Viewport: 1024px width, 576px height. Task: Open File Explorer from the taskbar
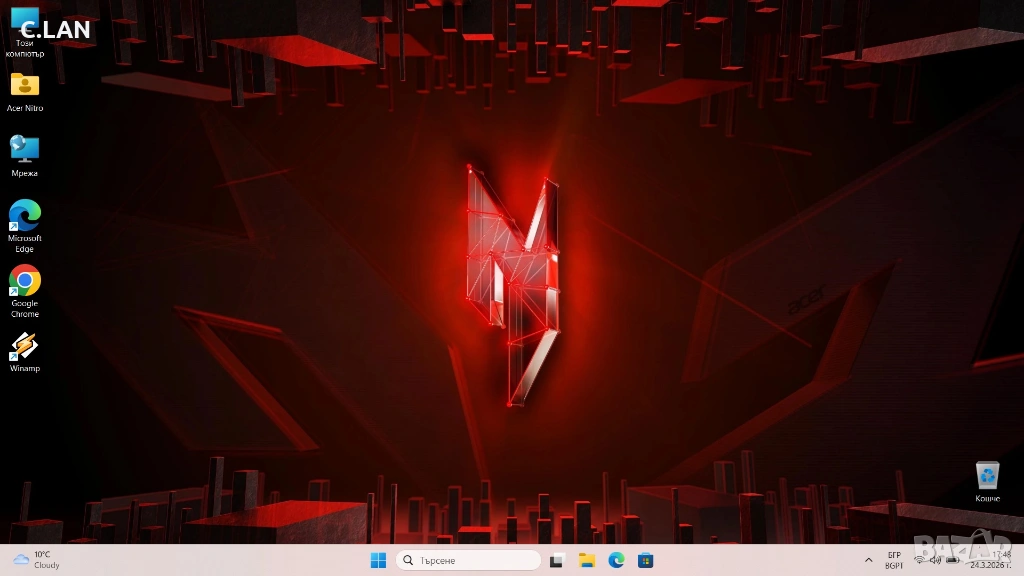pos(587,560)
